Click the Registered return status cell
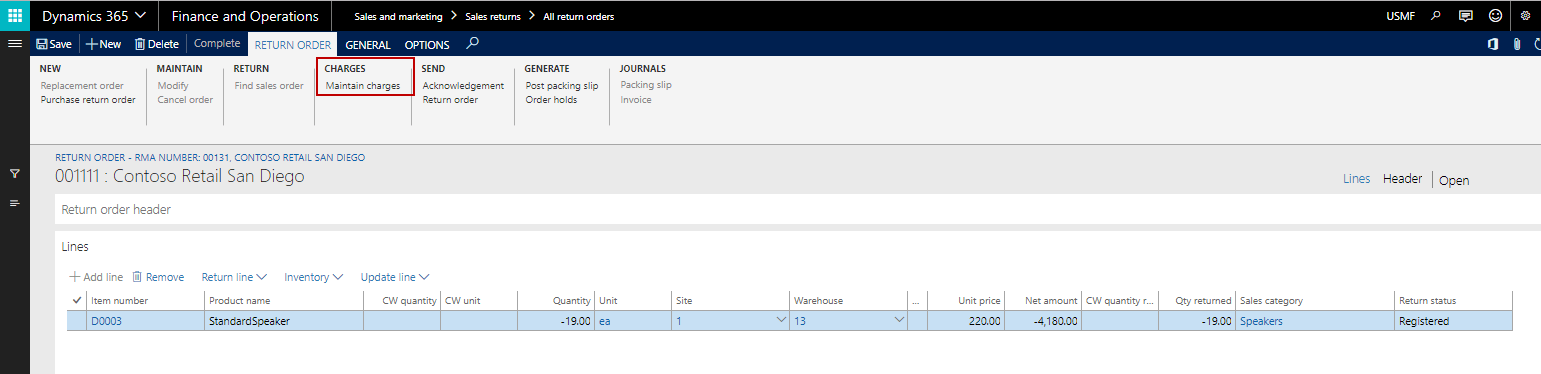Screen dimensions: 1541x374 pyautogui.click(x=1454, y=321)
